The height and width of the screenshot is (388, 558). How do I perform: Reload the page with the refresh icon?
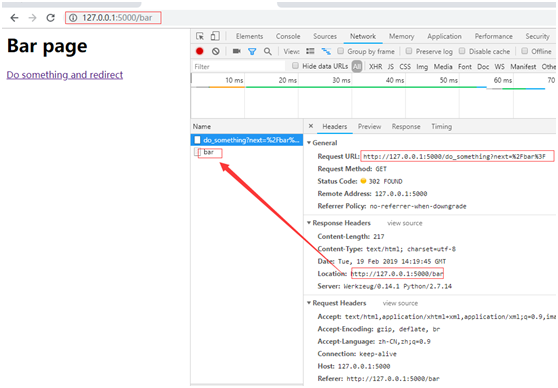[x=51, y=18]
